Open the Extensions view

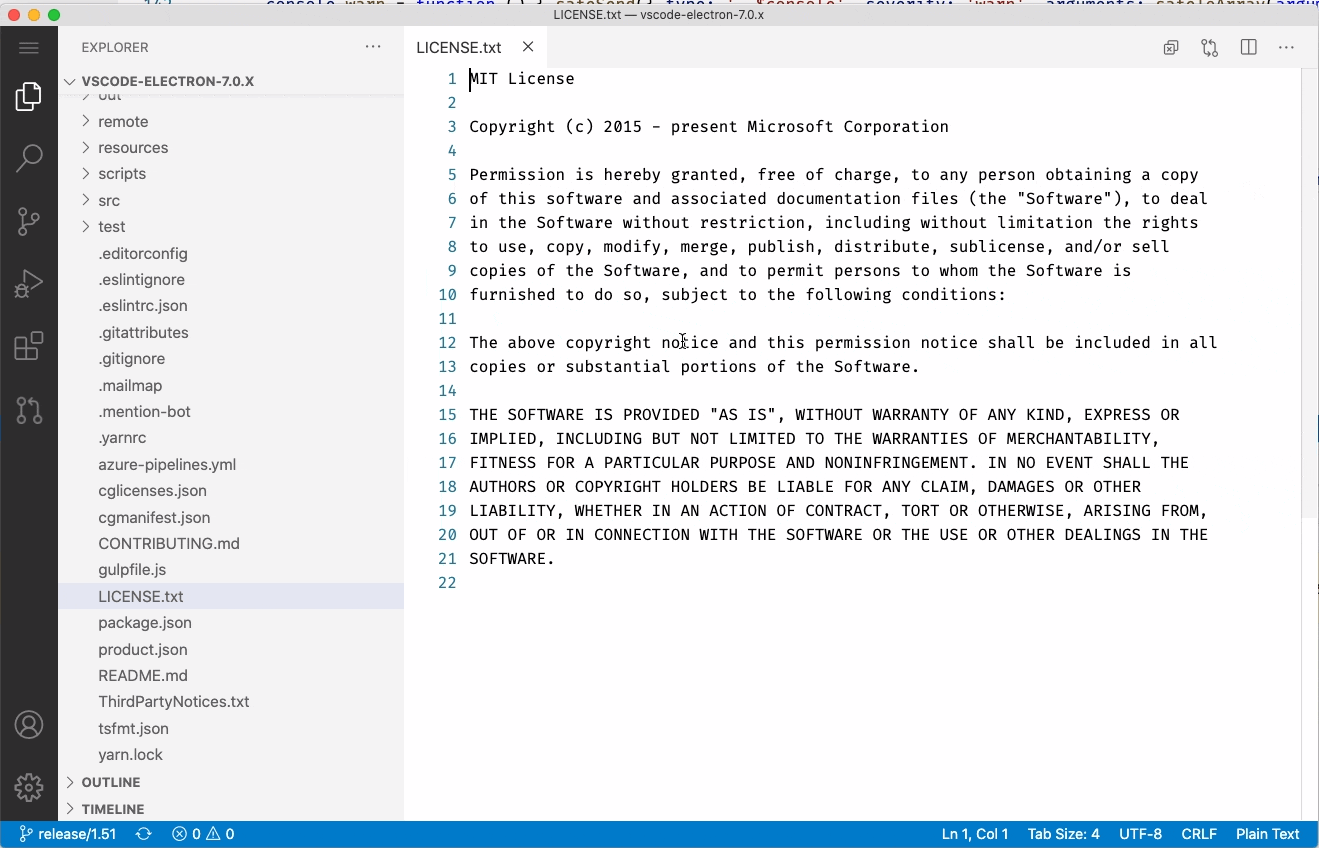pos(29,346)
